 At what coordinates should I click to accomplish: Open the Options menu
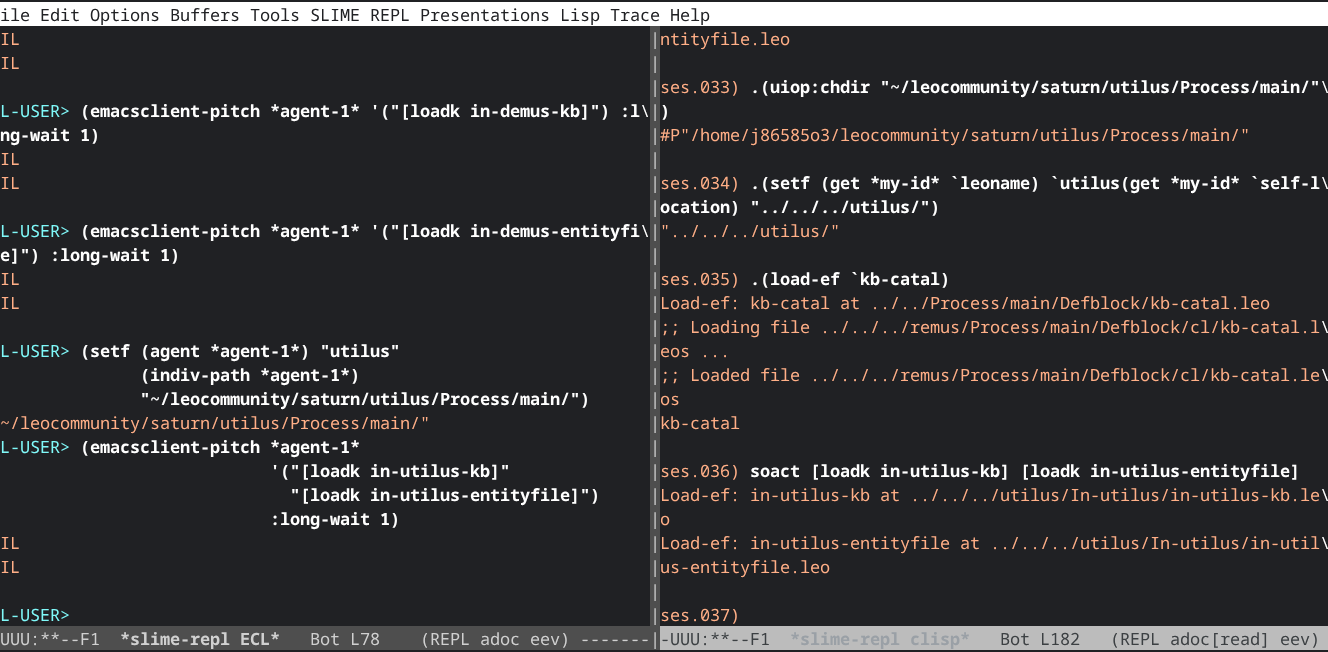pos(124,15)
